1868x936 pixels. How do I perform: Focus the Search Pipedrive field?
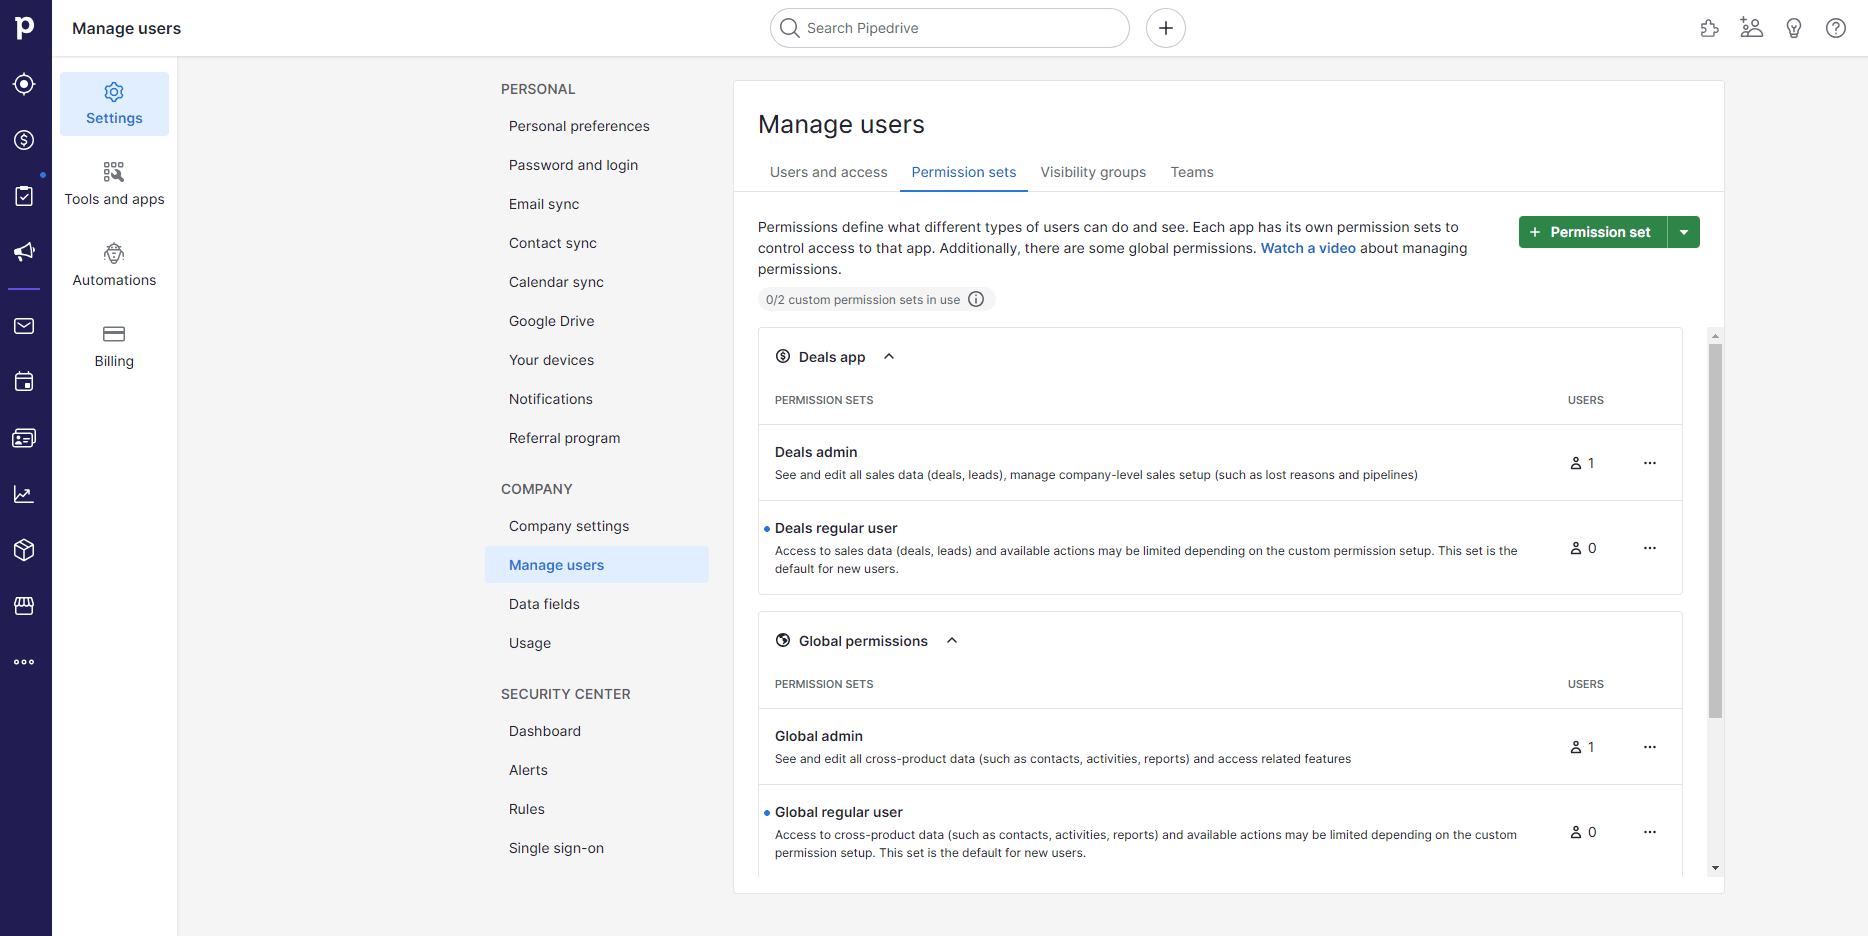coord(950,28)
